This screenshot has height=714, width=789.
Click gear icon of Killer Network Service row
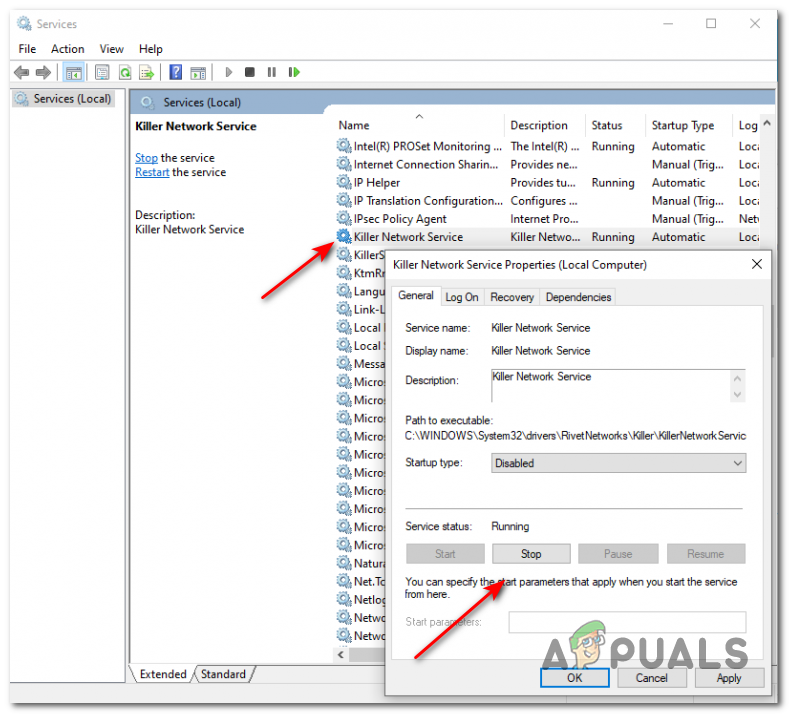(344, 237)
